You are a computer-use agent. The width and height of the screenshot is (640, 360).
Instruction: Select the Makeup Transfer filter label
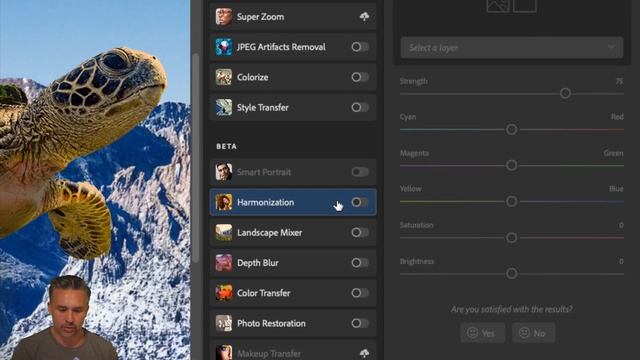(x=269, y=353)
